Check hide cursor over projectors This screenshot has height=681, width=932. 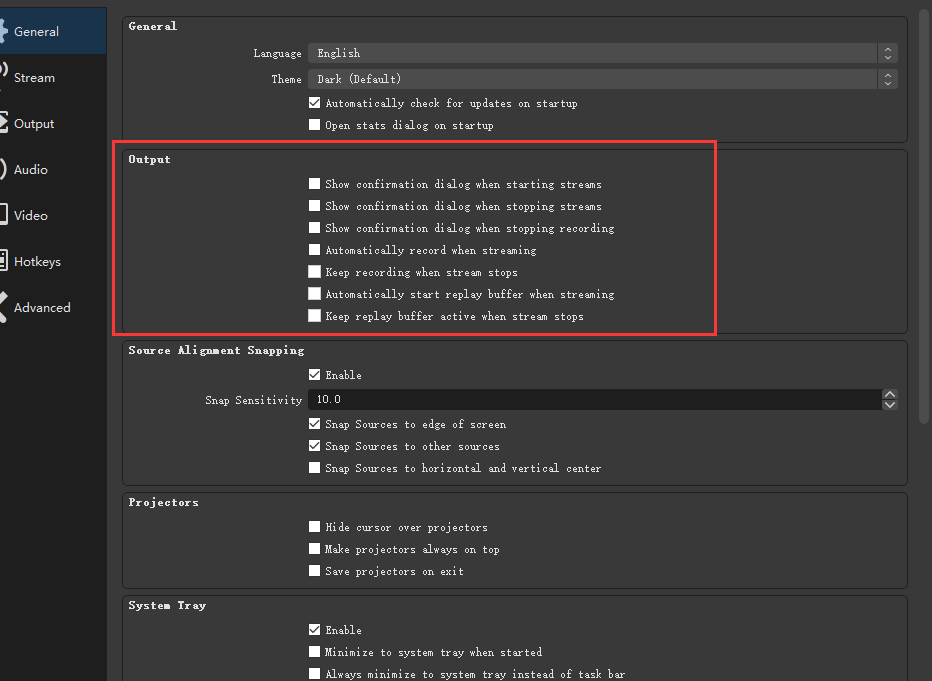coord(314,526)
